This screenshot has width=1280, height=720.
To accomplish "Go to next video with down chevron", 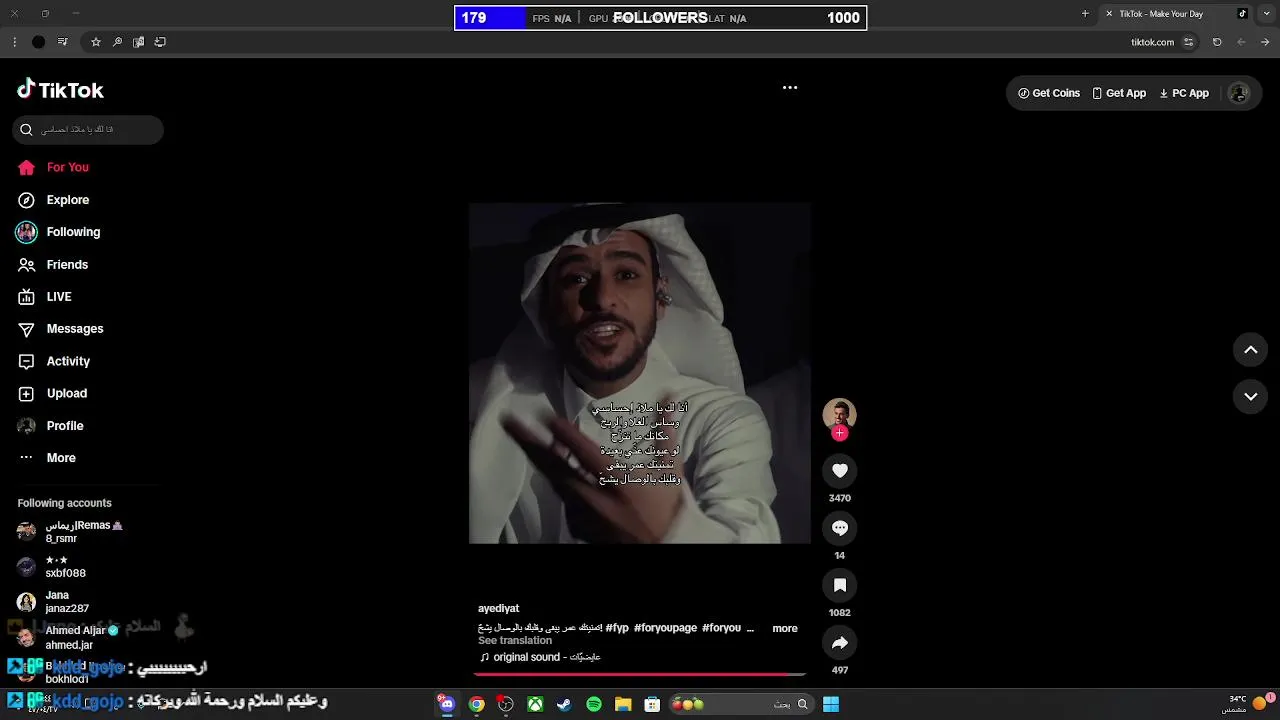I will pos(1250,397).
